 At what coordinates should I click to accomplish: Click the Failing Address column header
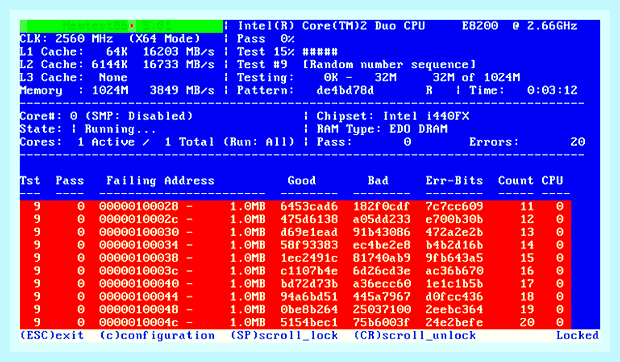point(160,181)
